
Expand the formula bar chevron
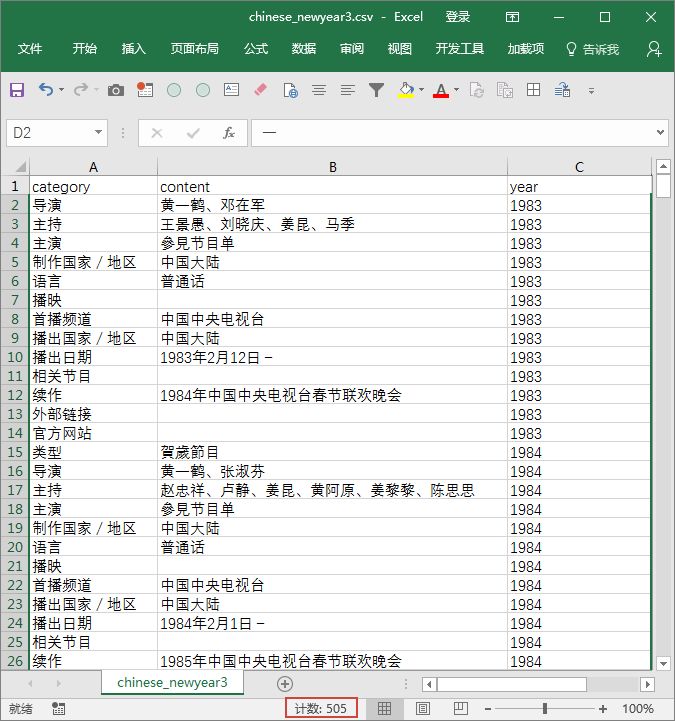pos(661,132)
